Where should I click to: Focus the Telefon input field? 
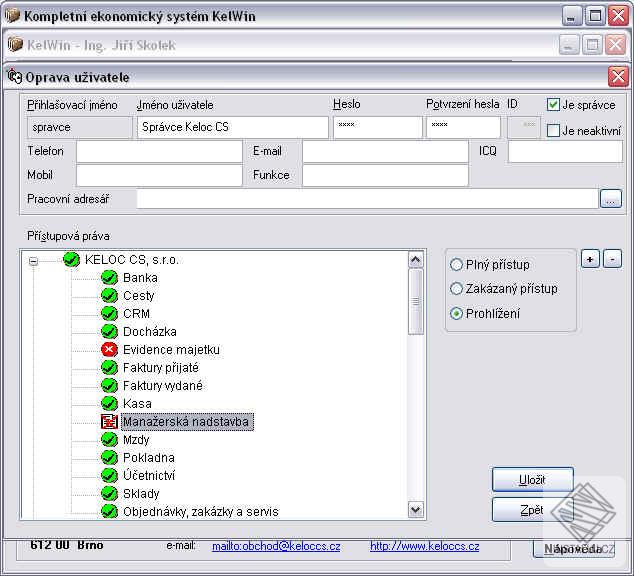tap(159, 152)
